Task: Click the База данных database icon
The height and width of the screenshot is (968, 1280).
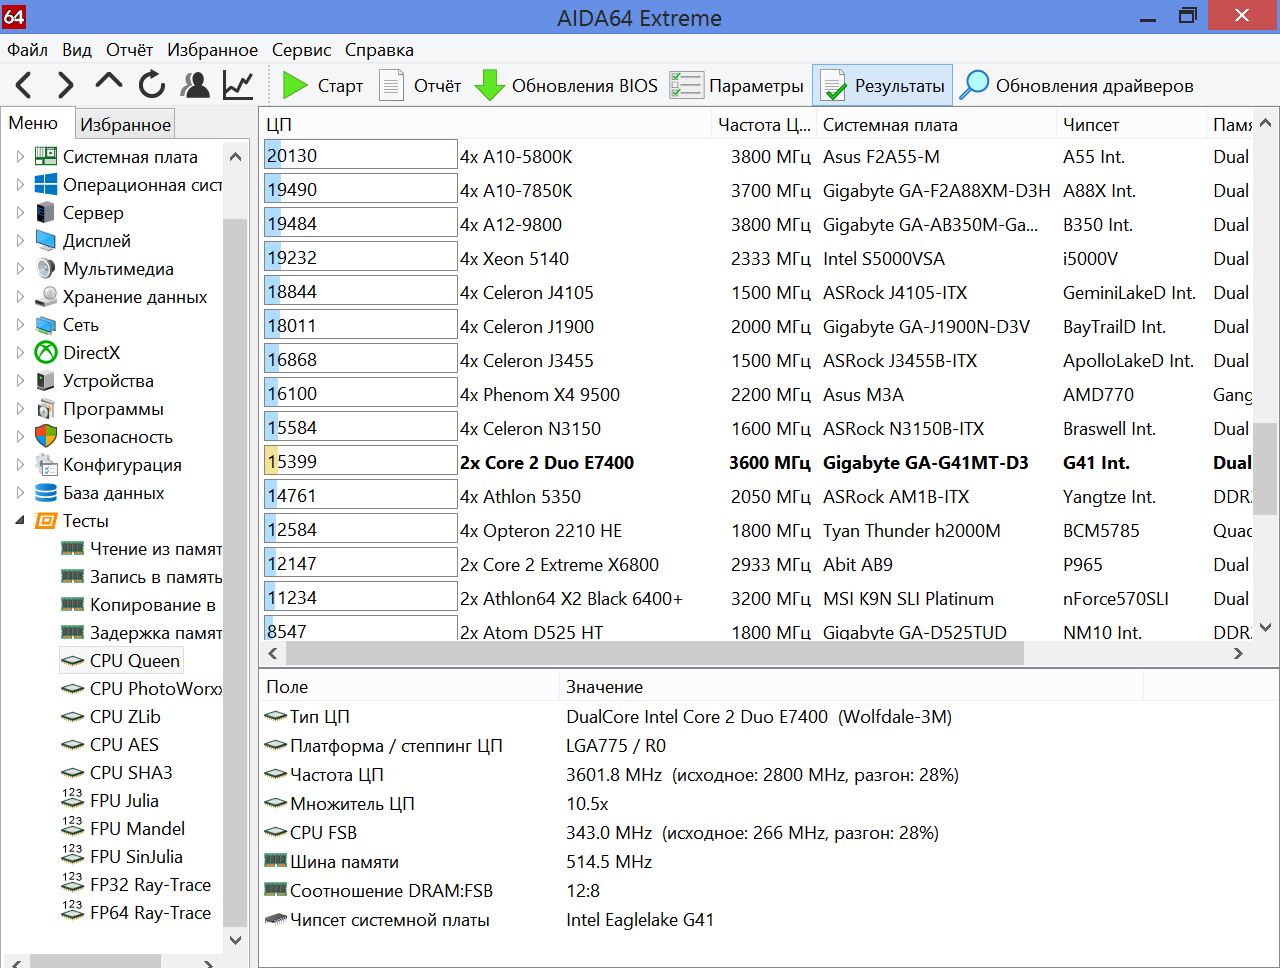Action: click(x=46, y=492)
